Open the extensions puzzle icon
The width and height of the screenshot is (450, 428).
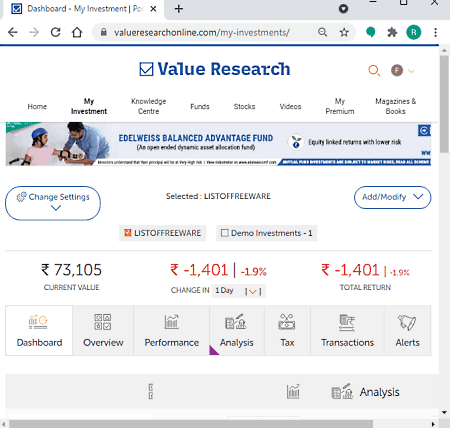click(392, 32)
